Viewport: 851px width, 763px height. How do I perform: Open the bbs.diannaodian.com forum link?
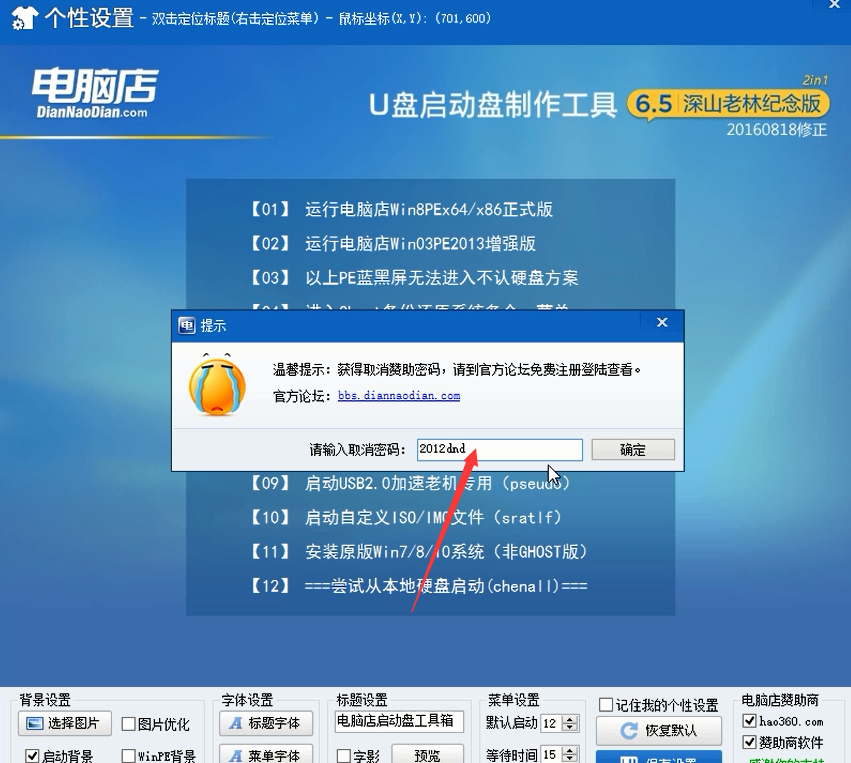(x=399, y=396)
